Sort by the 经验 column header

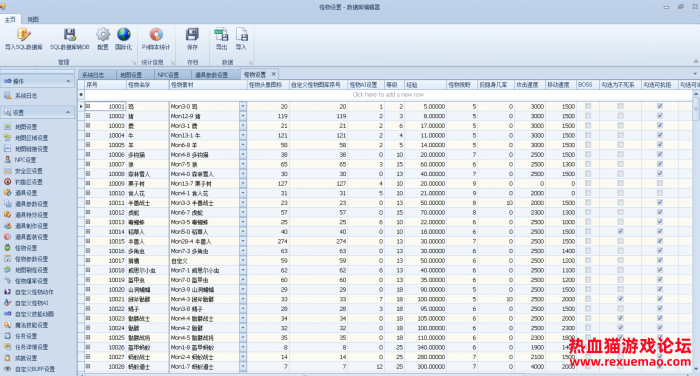pyautogui.click(x=425, y=84)
